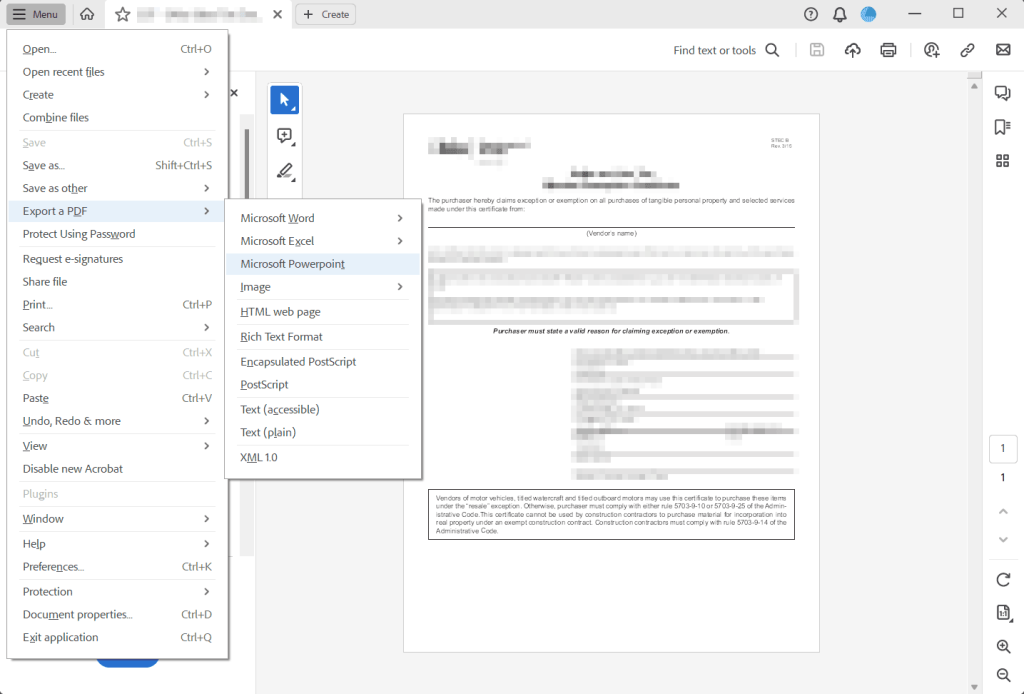This screenshot has height=694, width=1024.
Task: Open the bookmarks panel
Action: tap(1002, 127)
